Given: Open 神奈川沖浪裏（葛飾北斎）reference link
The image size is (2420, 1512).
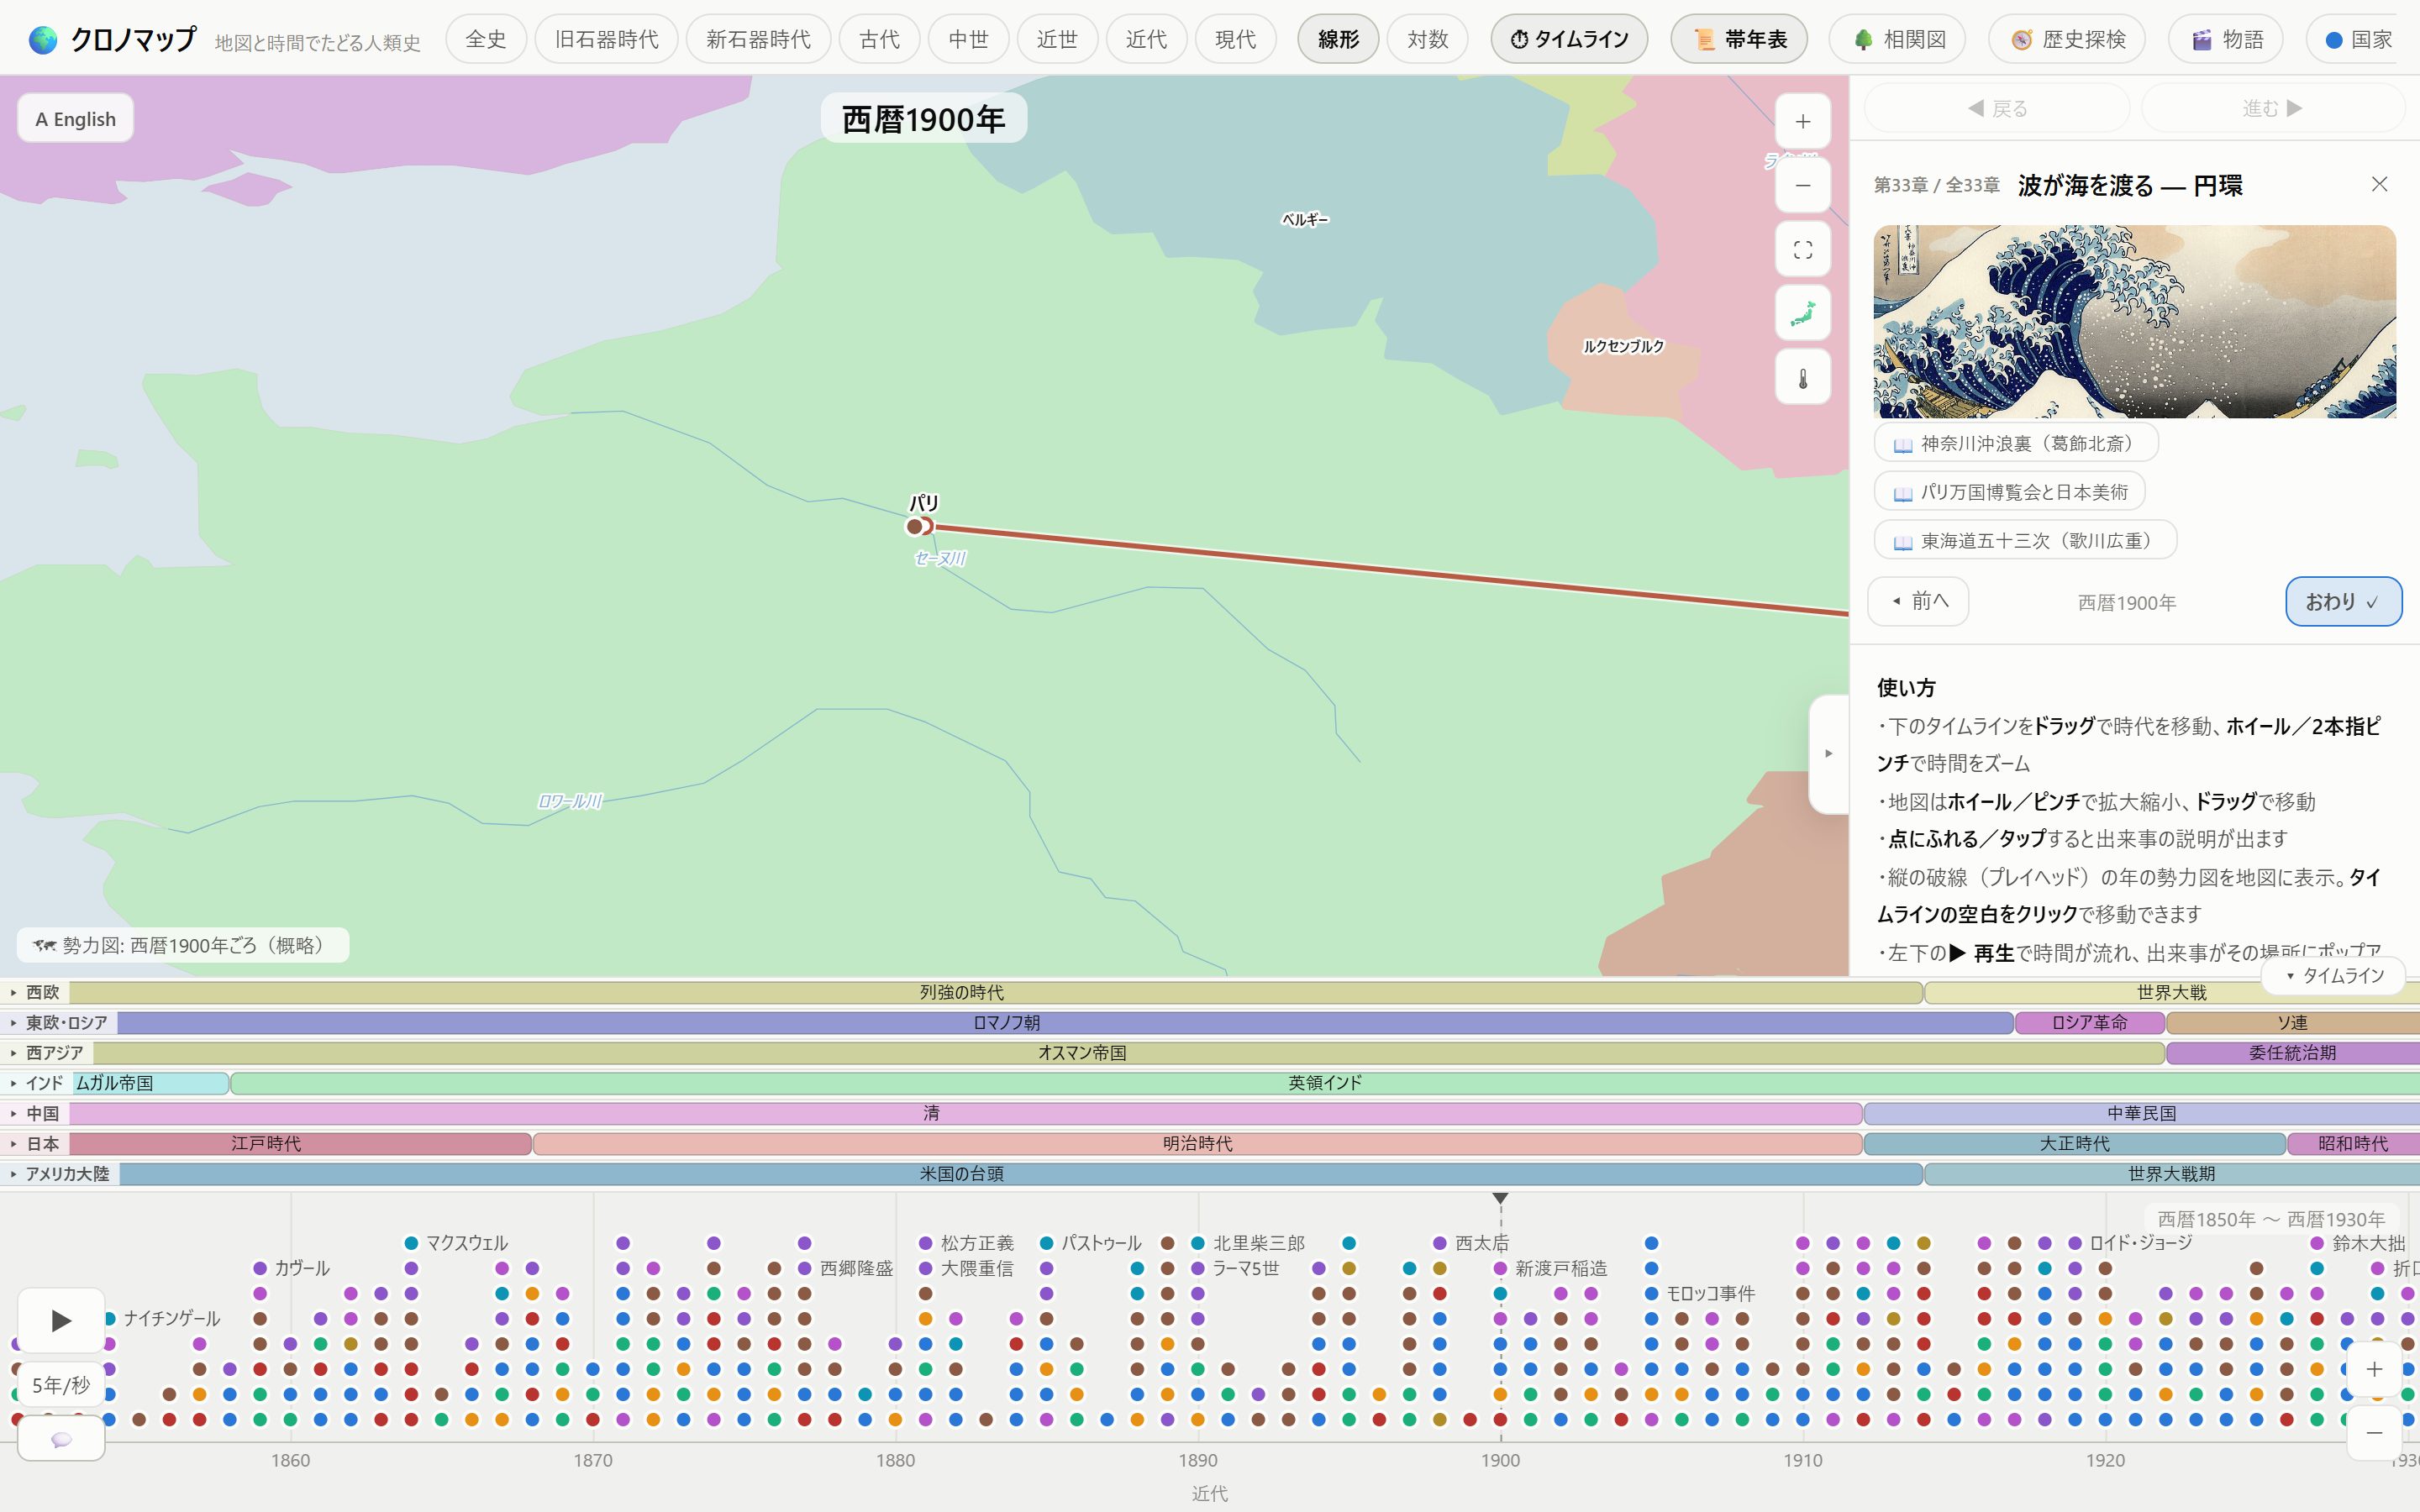Looking at the screenshot, I should 2015,443.
